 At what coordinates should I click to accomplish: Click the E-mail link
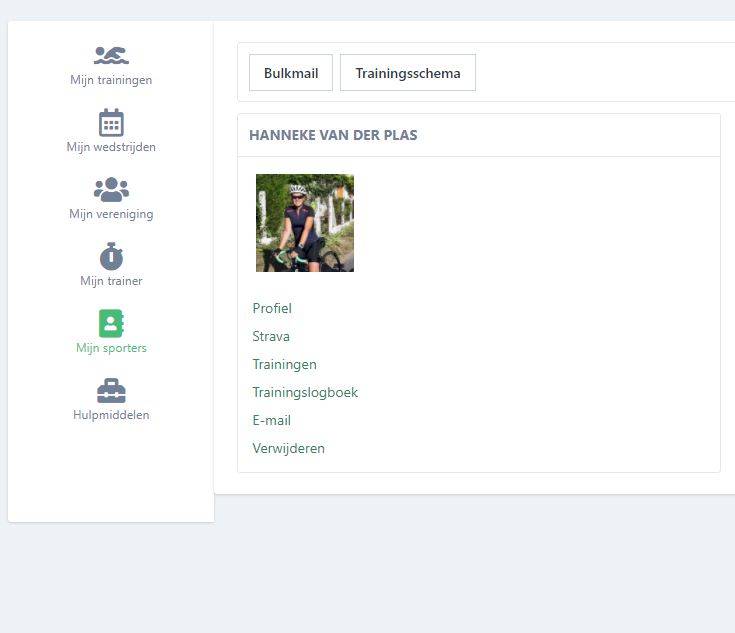(x=272, y=421)
